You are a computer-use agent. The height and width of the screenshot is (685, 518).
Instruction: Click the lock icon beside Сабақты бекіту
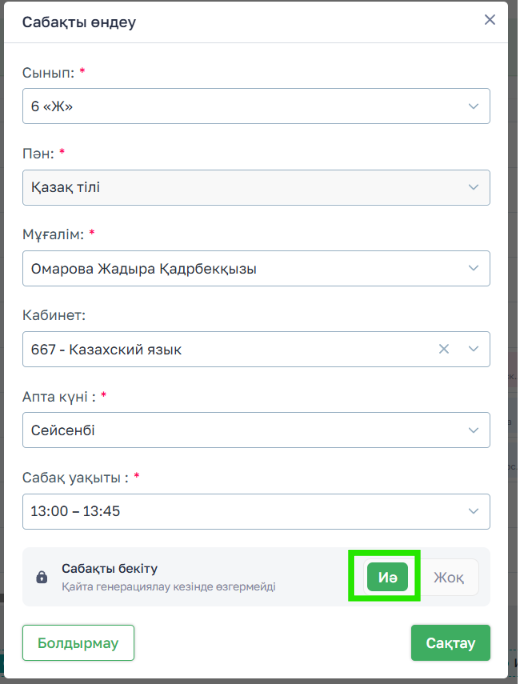[x=41, y=577]
